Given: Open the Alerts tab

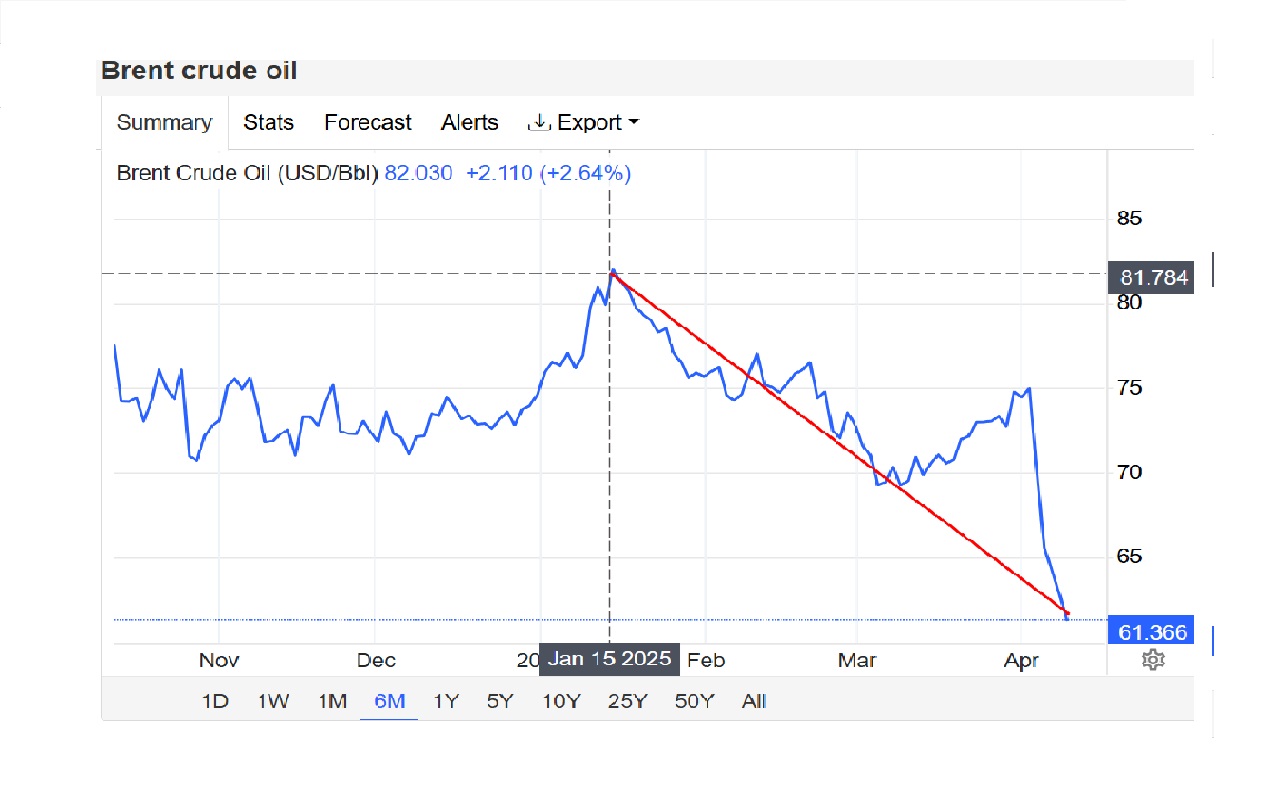Looking at the screenshot, I should tap(469, 123).
